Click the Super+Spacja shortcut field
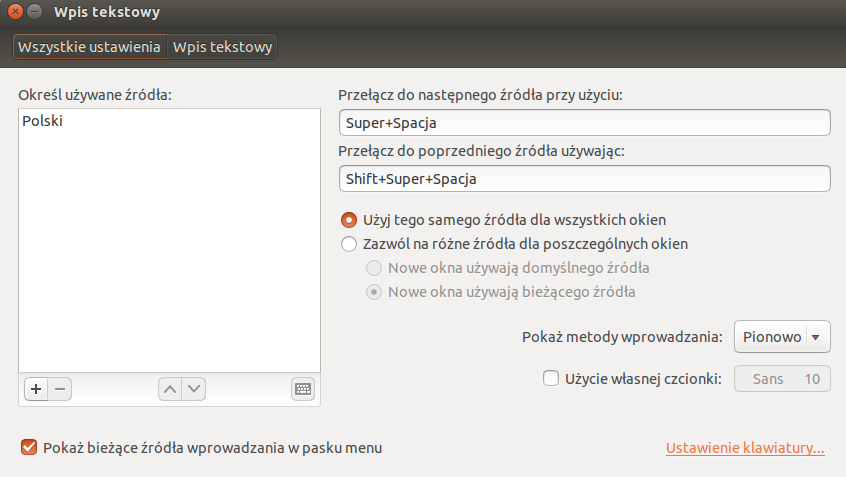This screenshot has height=477, width=846. 585,123
